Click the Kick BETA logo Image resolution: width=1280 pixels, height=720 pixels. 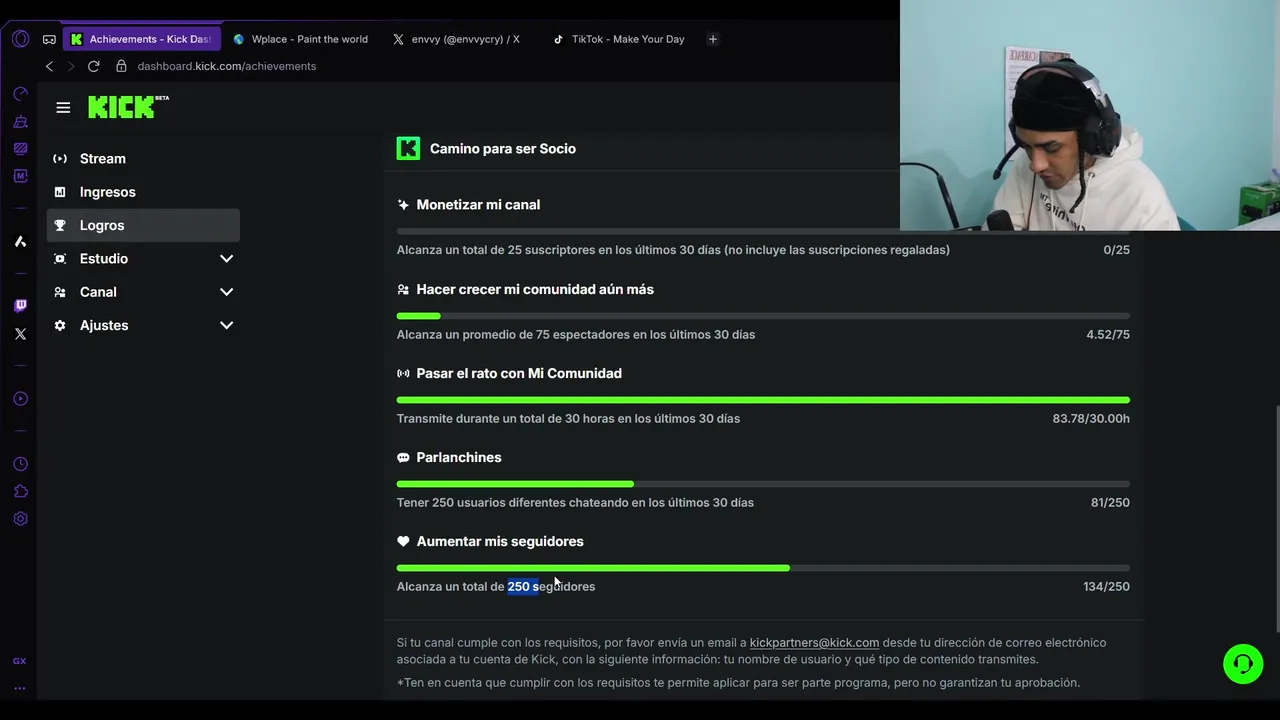128,107
